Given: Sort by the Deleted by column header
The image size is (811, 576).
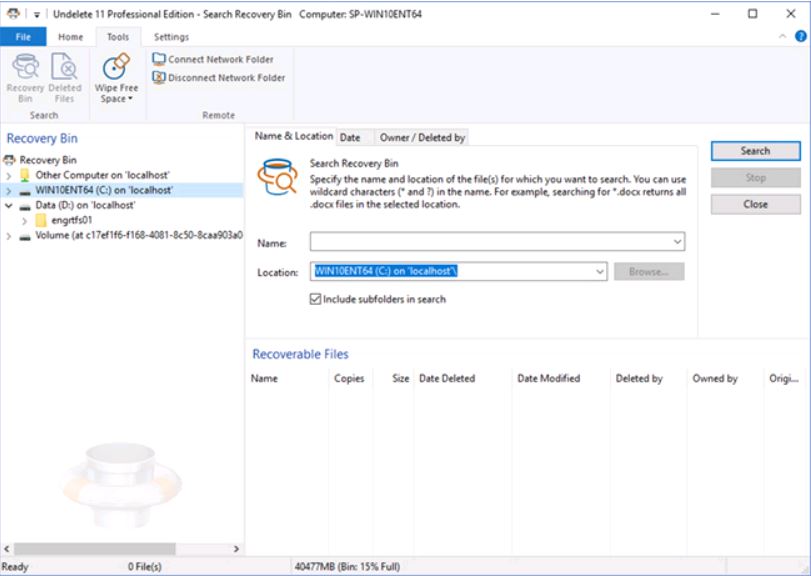Looking at the screenshot, I should coord(649,378).
